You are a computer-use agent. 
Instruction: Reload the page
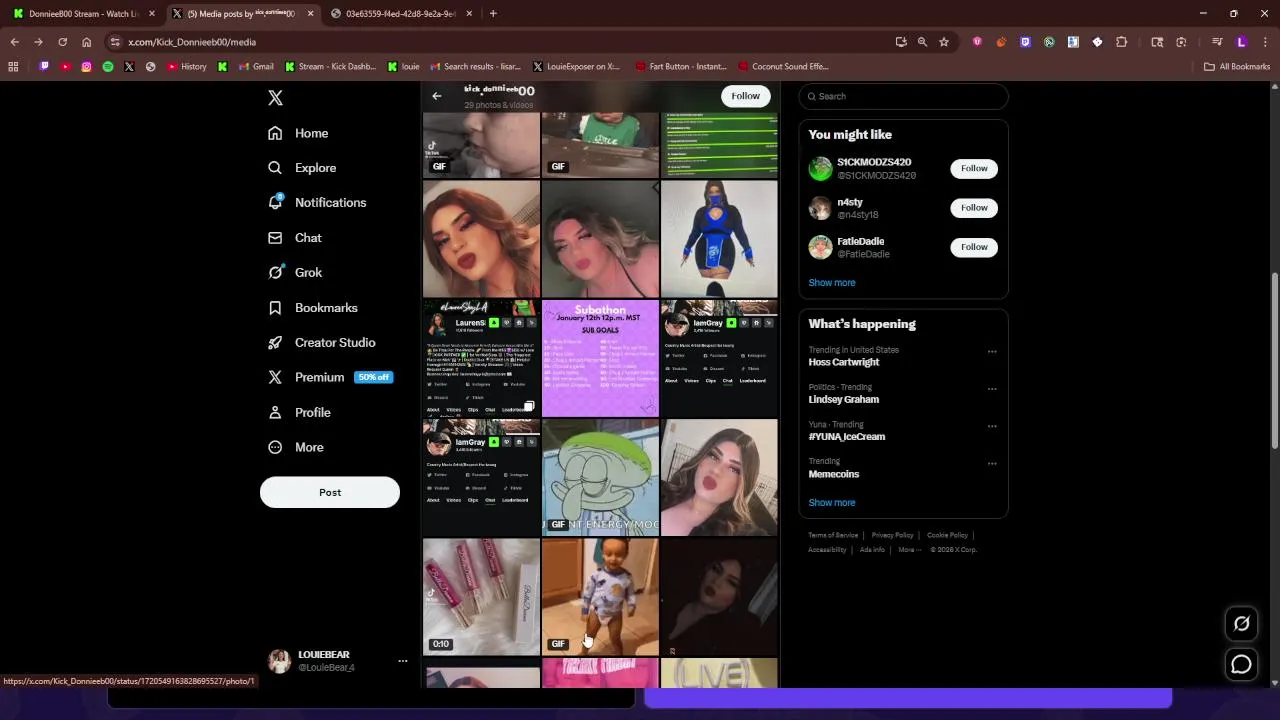tap(62, 42)
